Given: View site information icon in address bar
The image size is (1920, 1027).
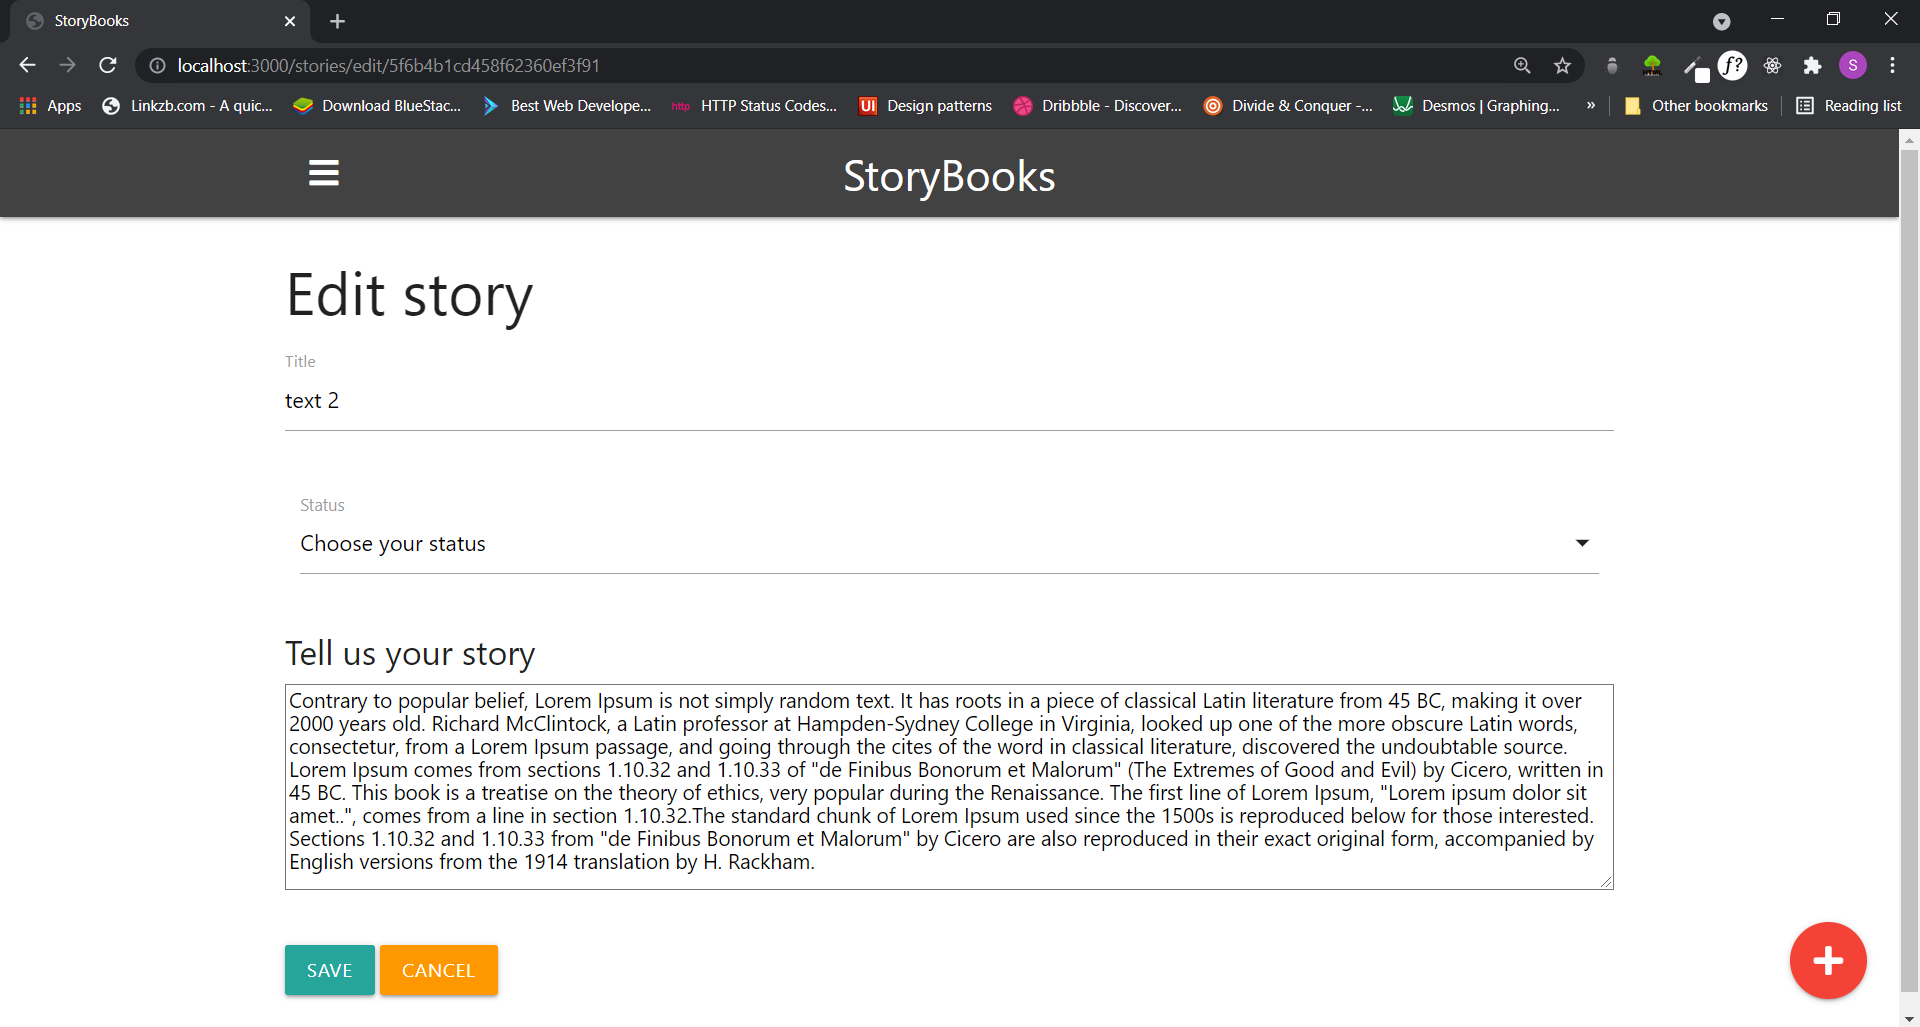Looking at the screenshot, I should click(157, 66).
